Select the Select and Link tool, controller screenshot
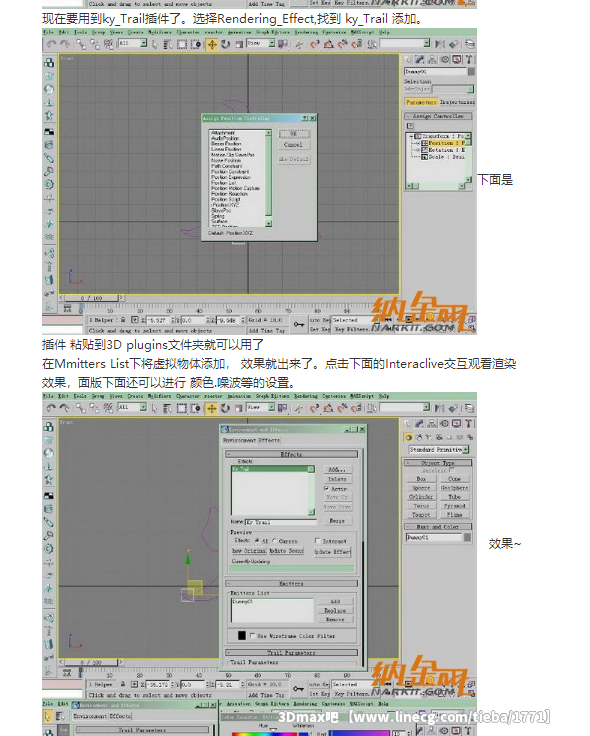The height and width of the screenshot is (736, 590). coord(82,44)
